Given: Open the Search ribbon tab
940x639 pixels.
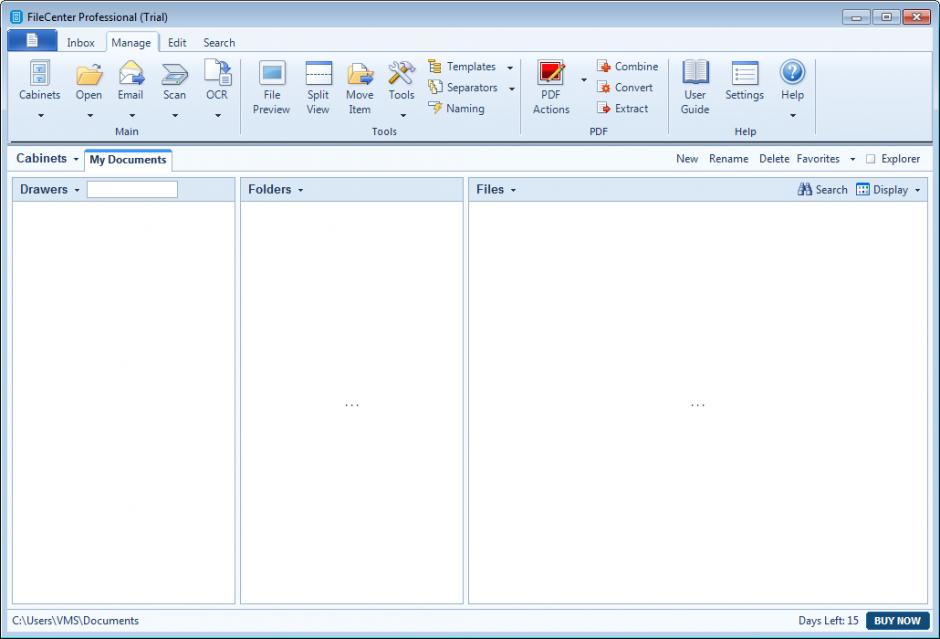Looking at the screenshot, I should [219, 43].
